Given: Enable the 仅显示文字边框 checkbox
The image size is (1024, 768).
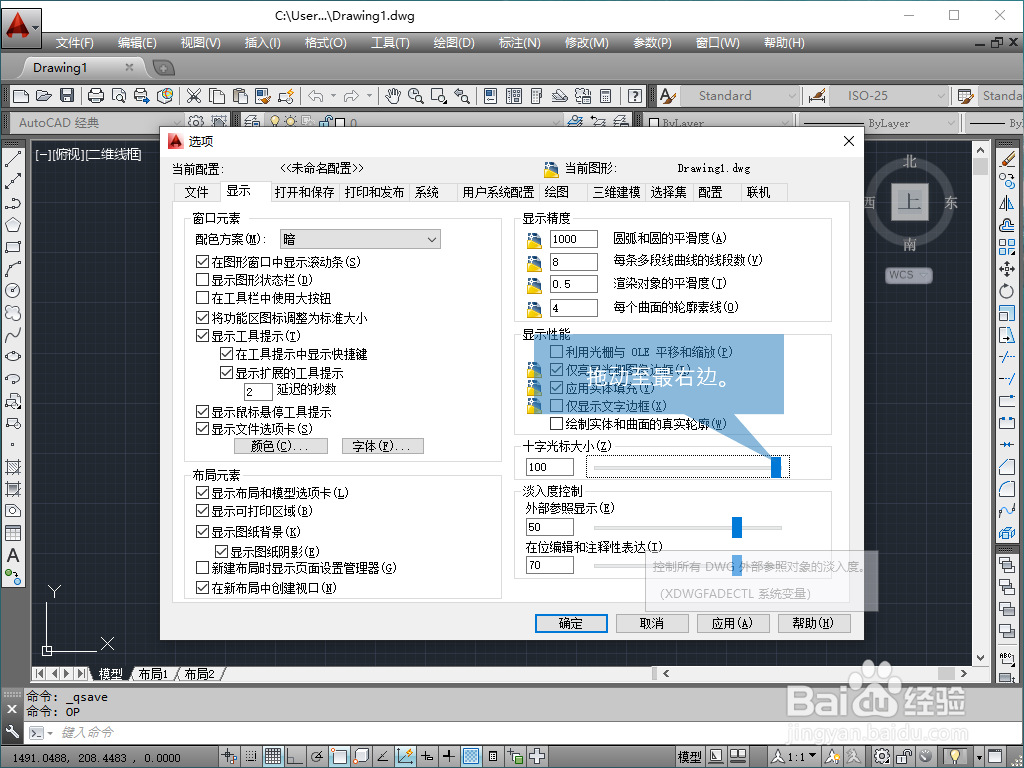Looking at the screenshot, I should pos(557,406).
